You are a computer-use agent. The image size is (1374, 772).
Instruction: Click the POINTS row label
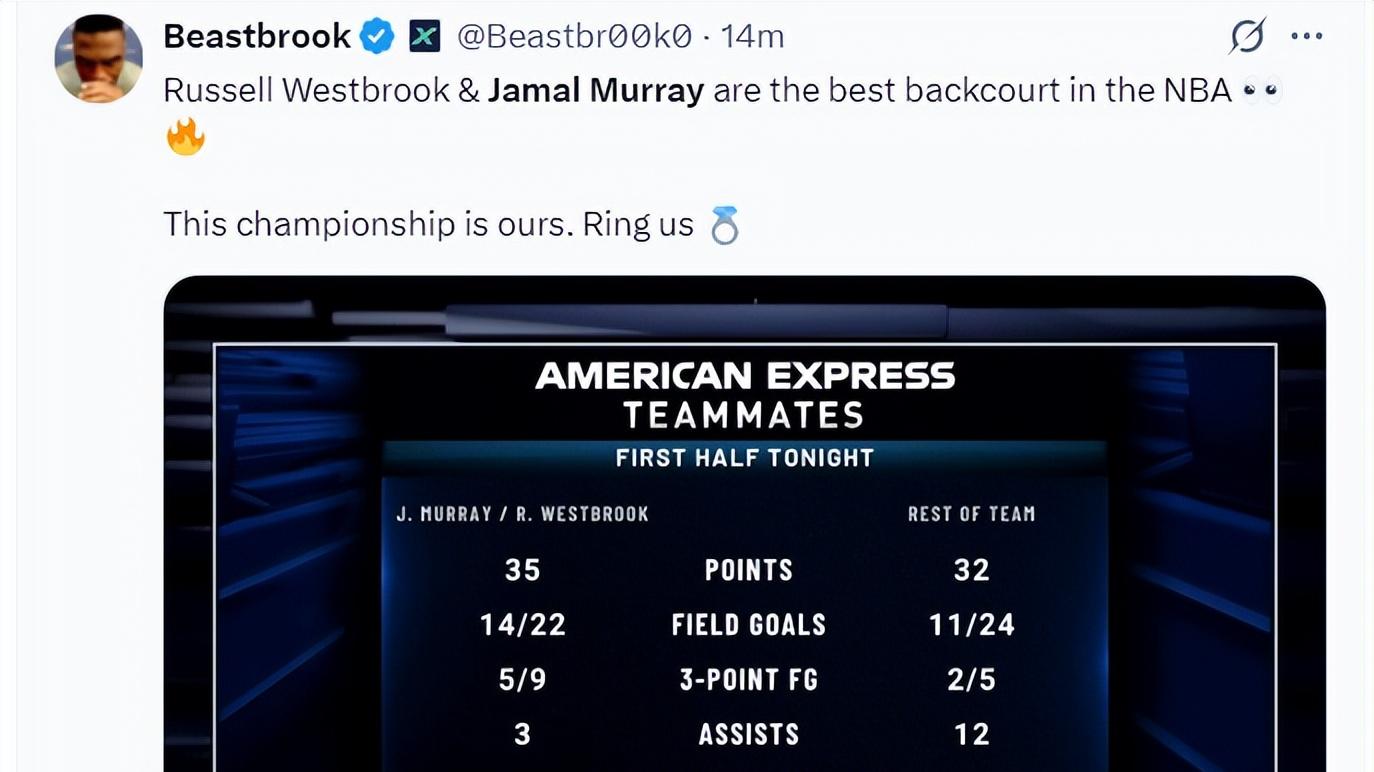click(x=749, y=570)
